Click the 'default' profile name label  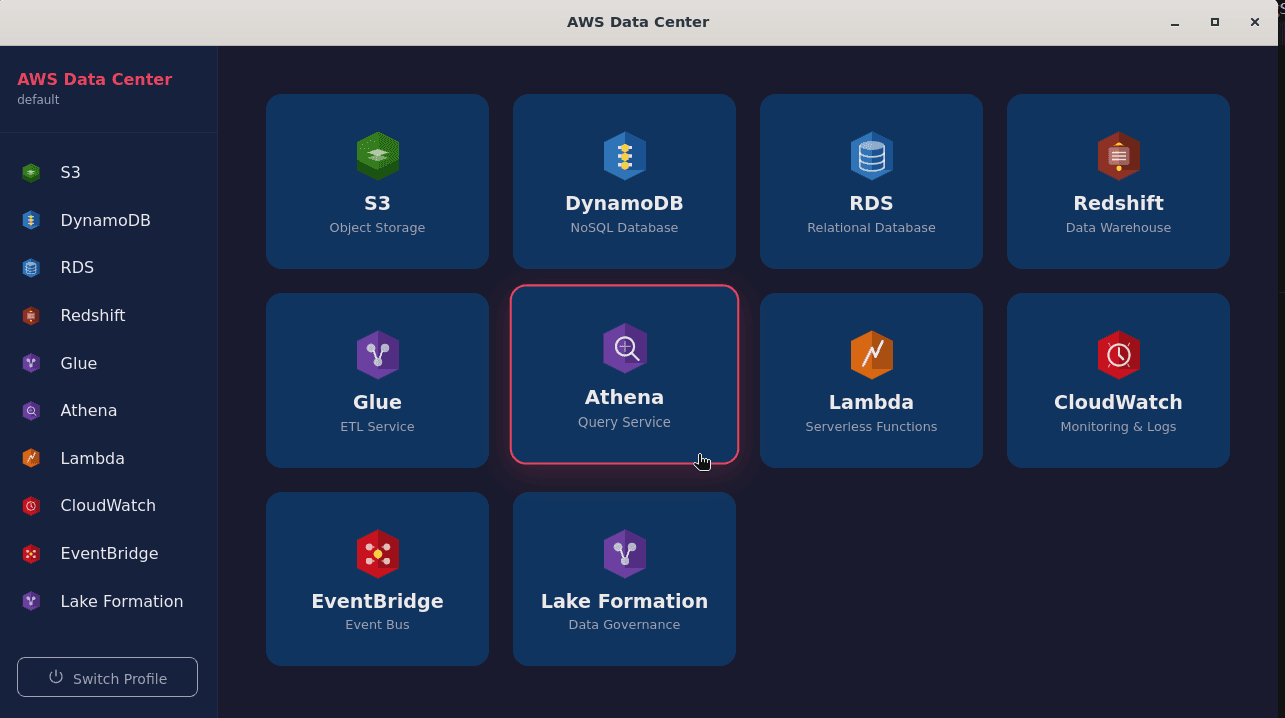pos(38,100)
